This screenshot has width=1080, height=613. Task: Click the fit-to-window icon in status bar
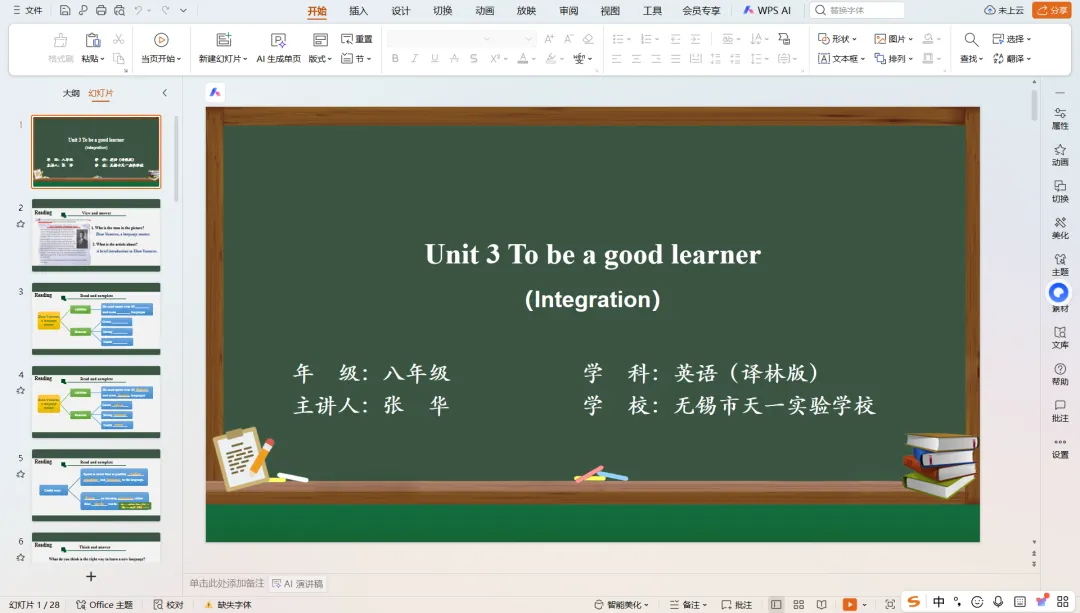click(x=890, y=604)
